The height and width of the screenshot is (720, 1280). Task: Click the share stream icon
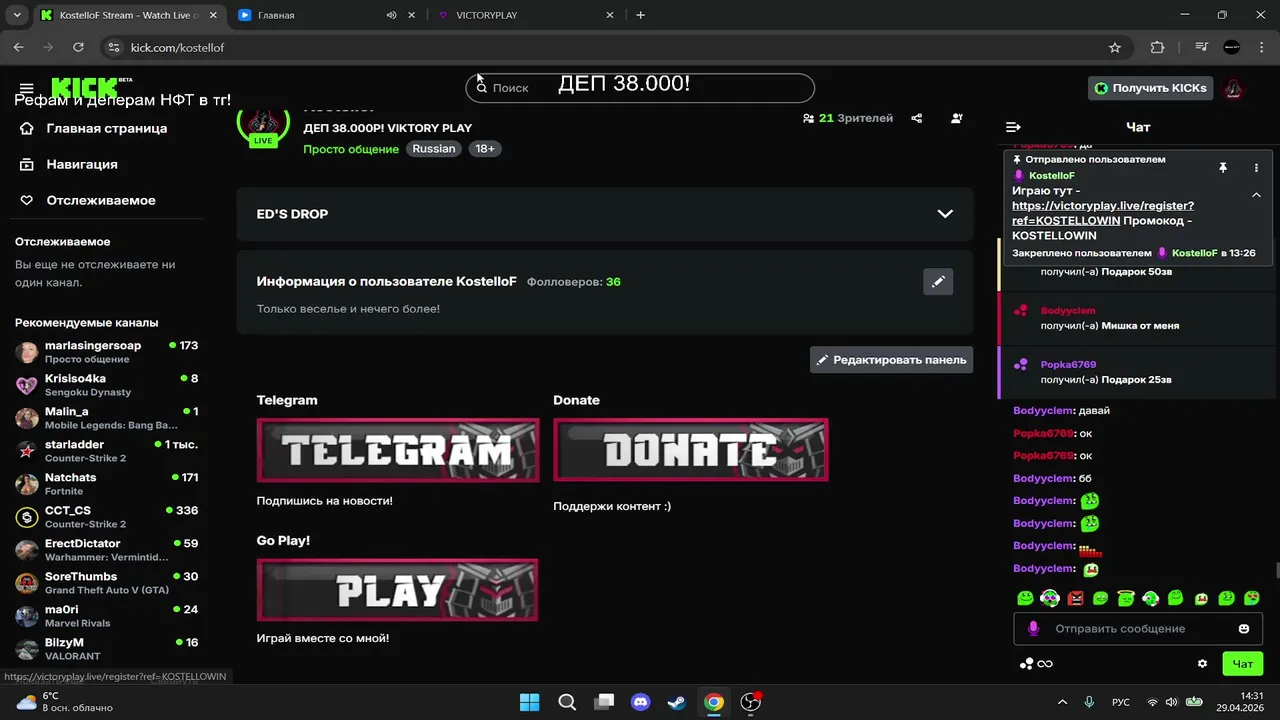click(917, 118)
